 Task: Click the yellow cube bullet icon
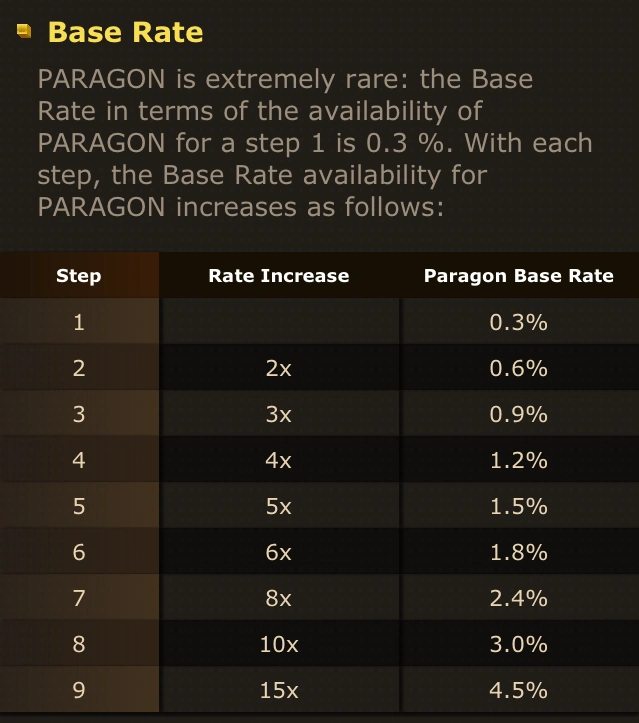tap(24, 31)
